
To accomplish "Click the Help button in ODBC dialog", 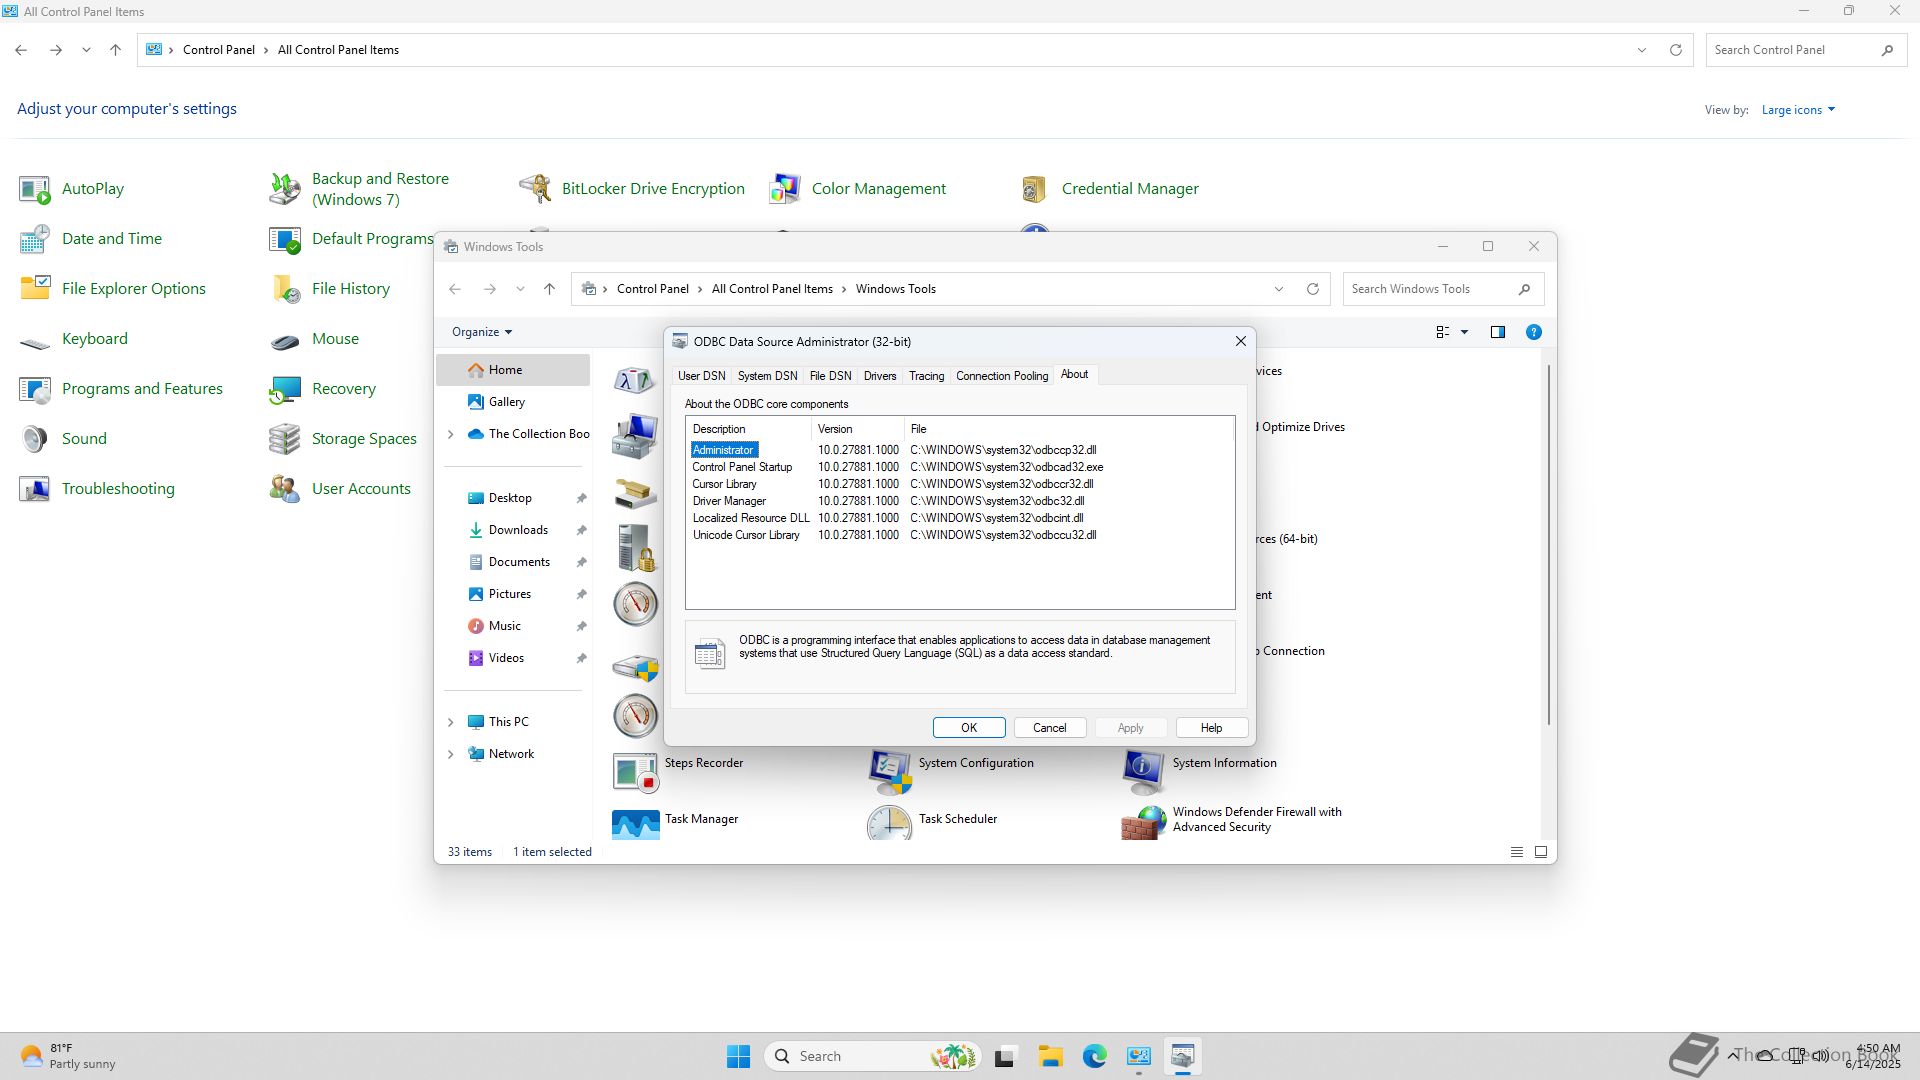I will pyautogui.click(x=1211, y=728).
